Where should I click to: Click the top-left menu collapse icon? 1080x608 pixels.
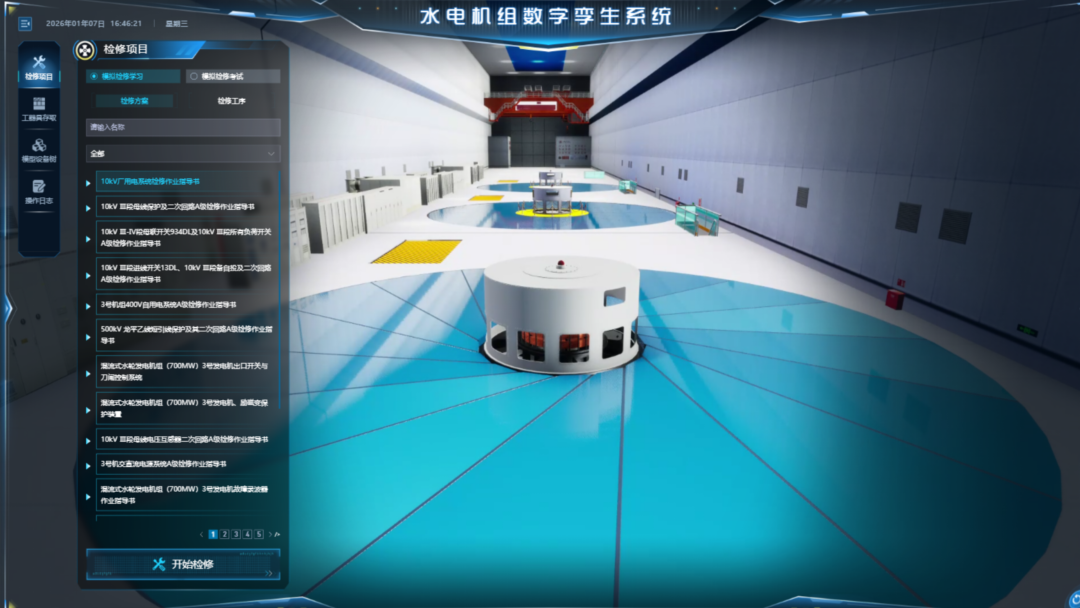click(x=25, y=23)
